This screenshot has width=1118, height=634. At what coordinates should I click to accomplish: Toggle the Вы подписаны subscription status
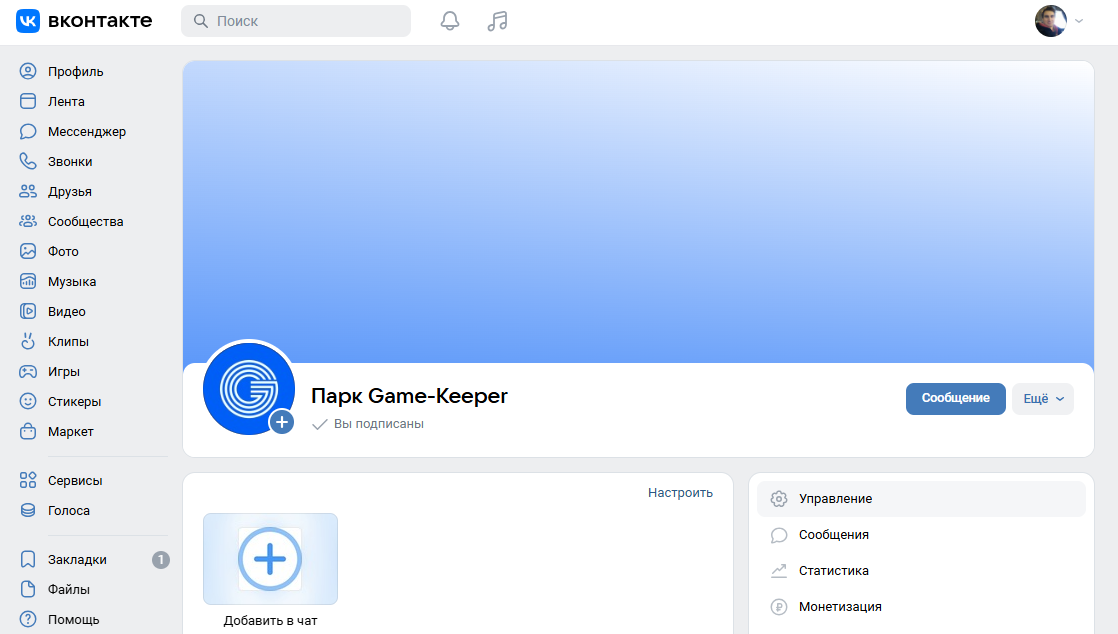[x=368, y=424]
